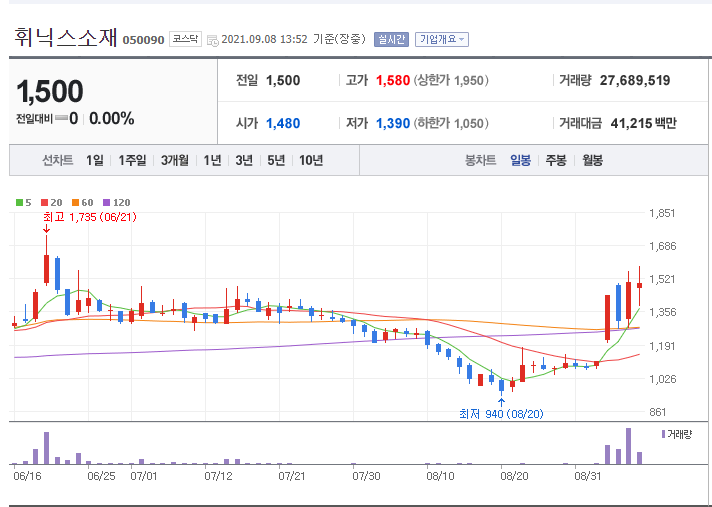Click the purple 120-day moving average swatch
The width and height of the screenshot is (712, 507).
(107, 202)
